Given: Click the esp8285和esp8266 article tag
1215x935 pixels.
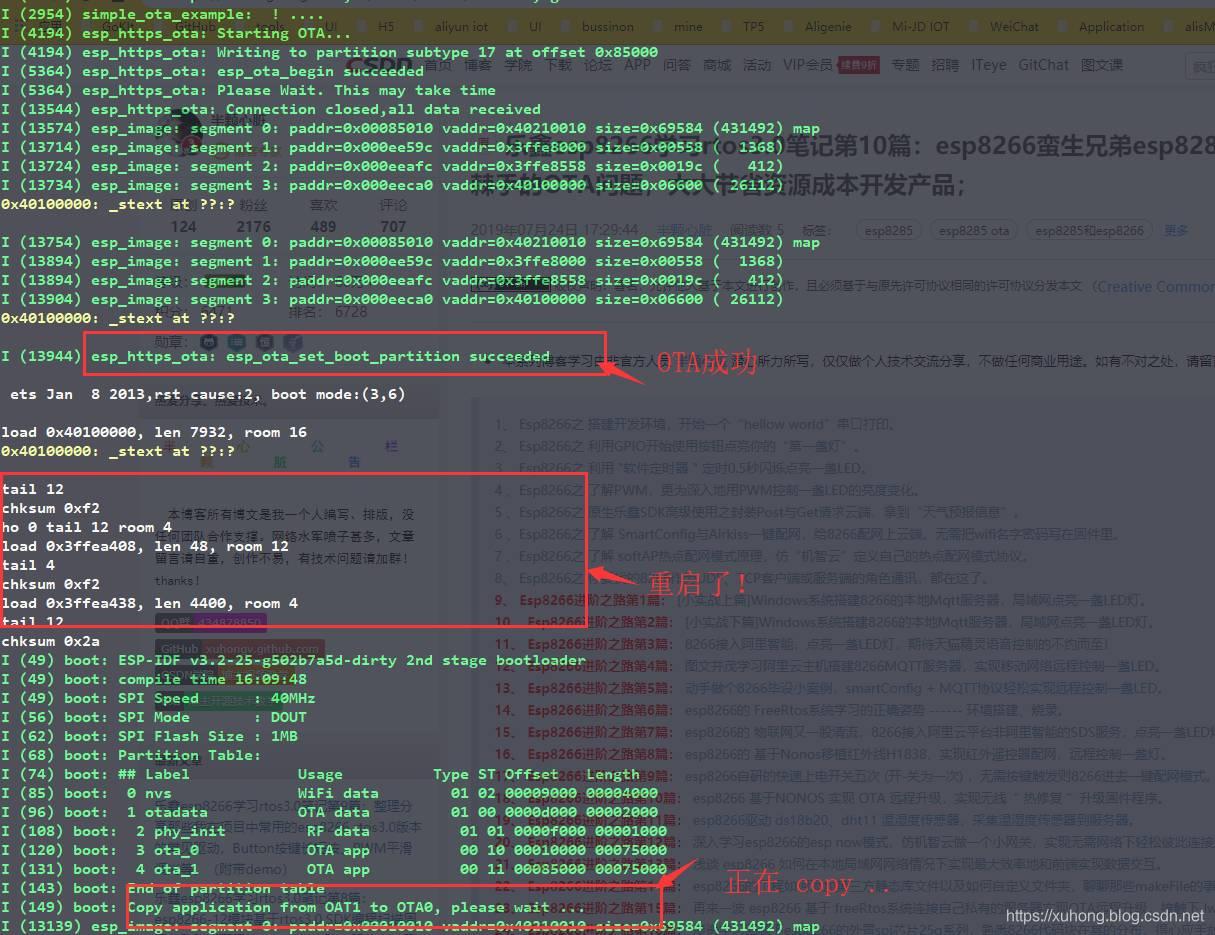Looking at the screenshot, I should pos(1089,230).
